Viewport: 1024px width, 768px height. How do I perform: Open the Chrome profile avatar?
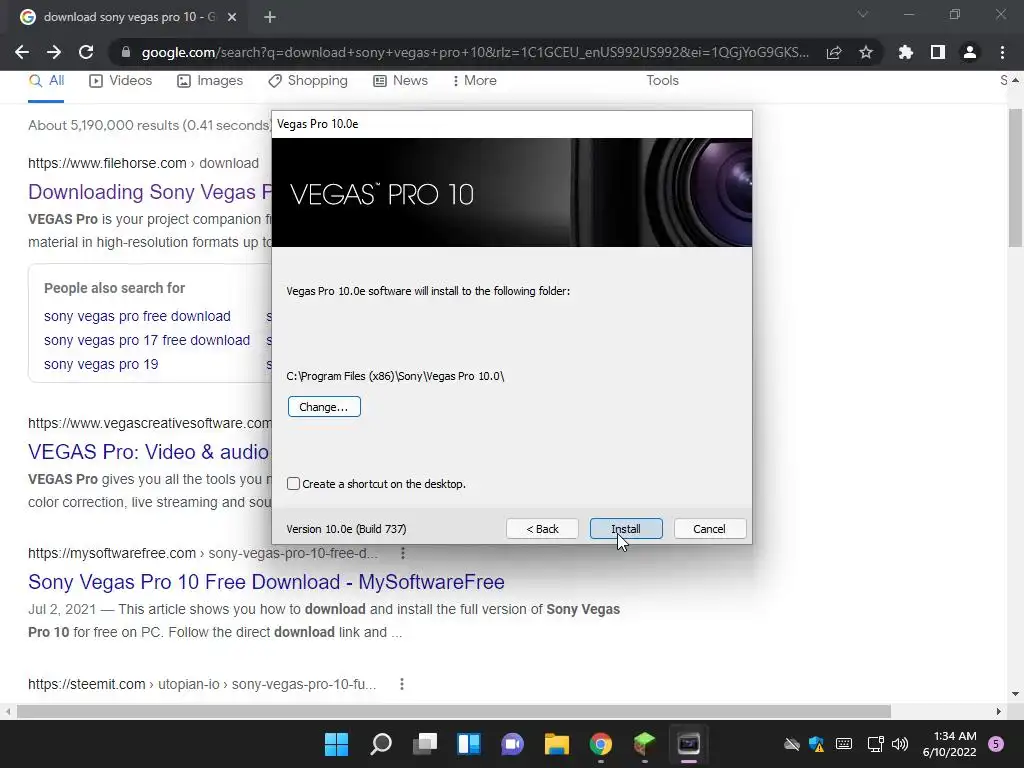point(969,52)
